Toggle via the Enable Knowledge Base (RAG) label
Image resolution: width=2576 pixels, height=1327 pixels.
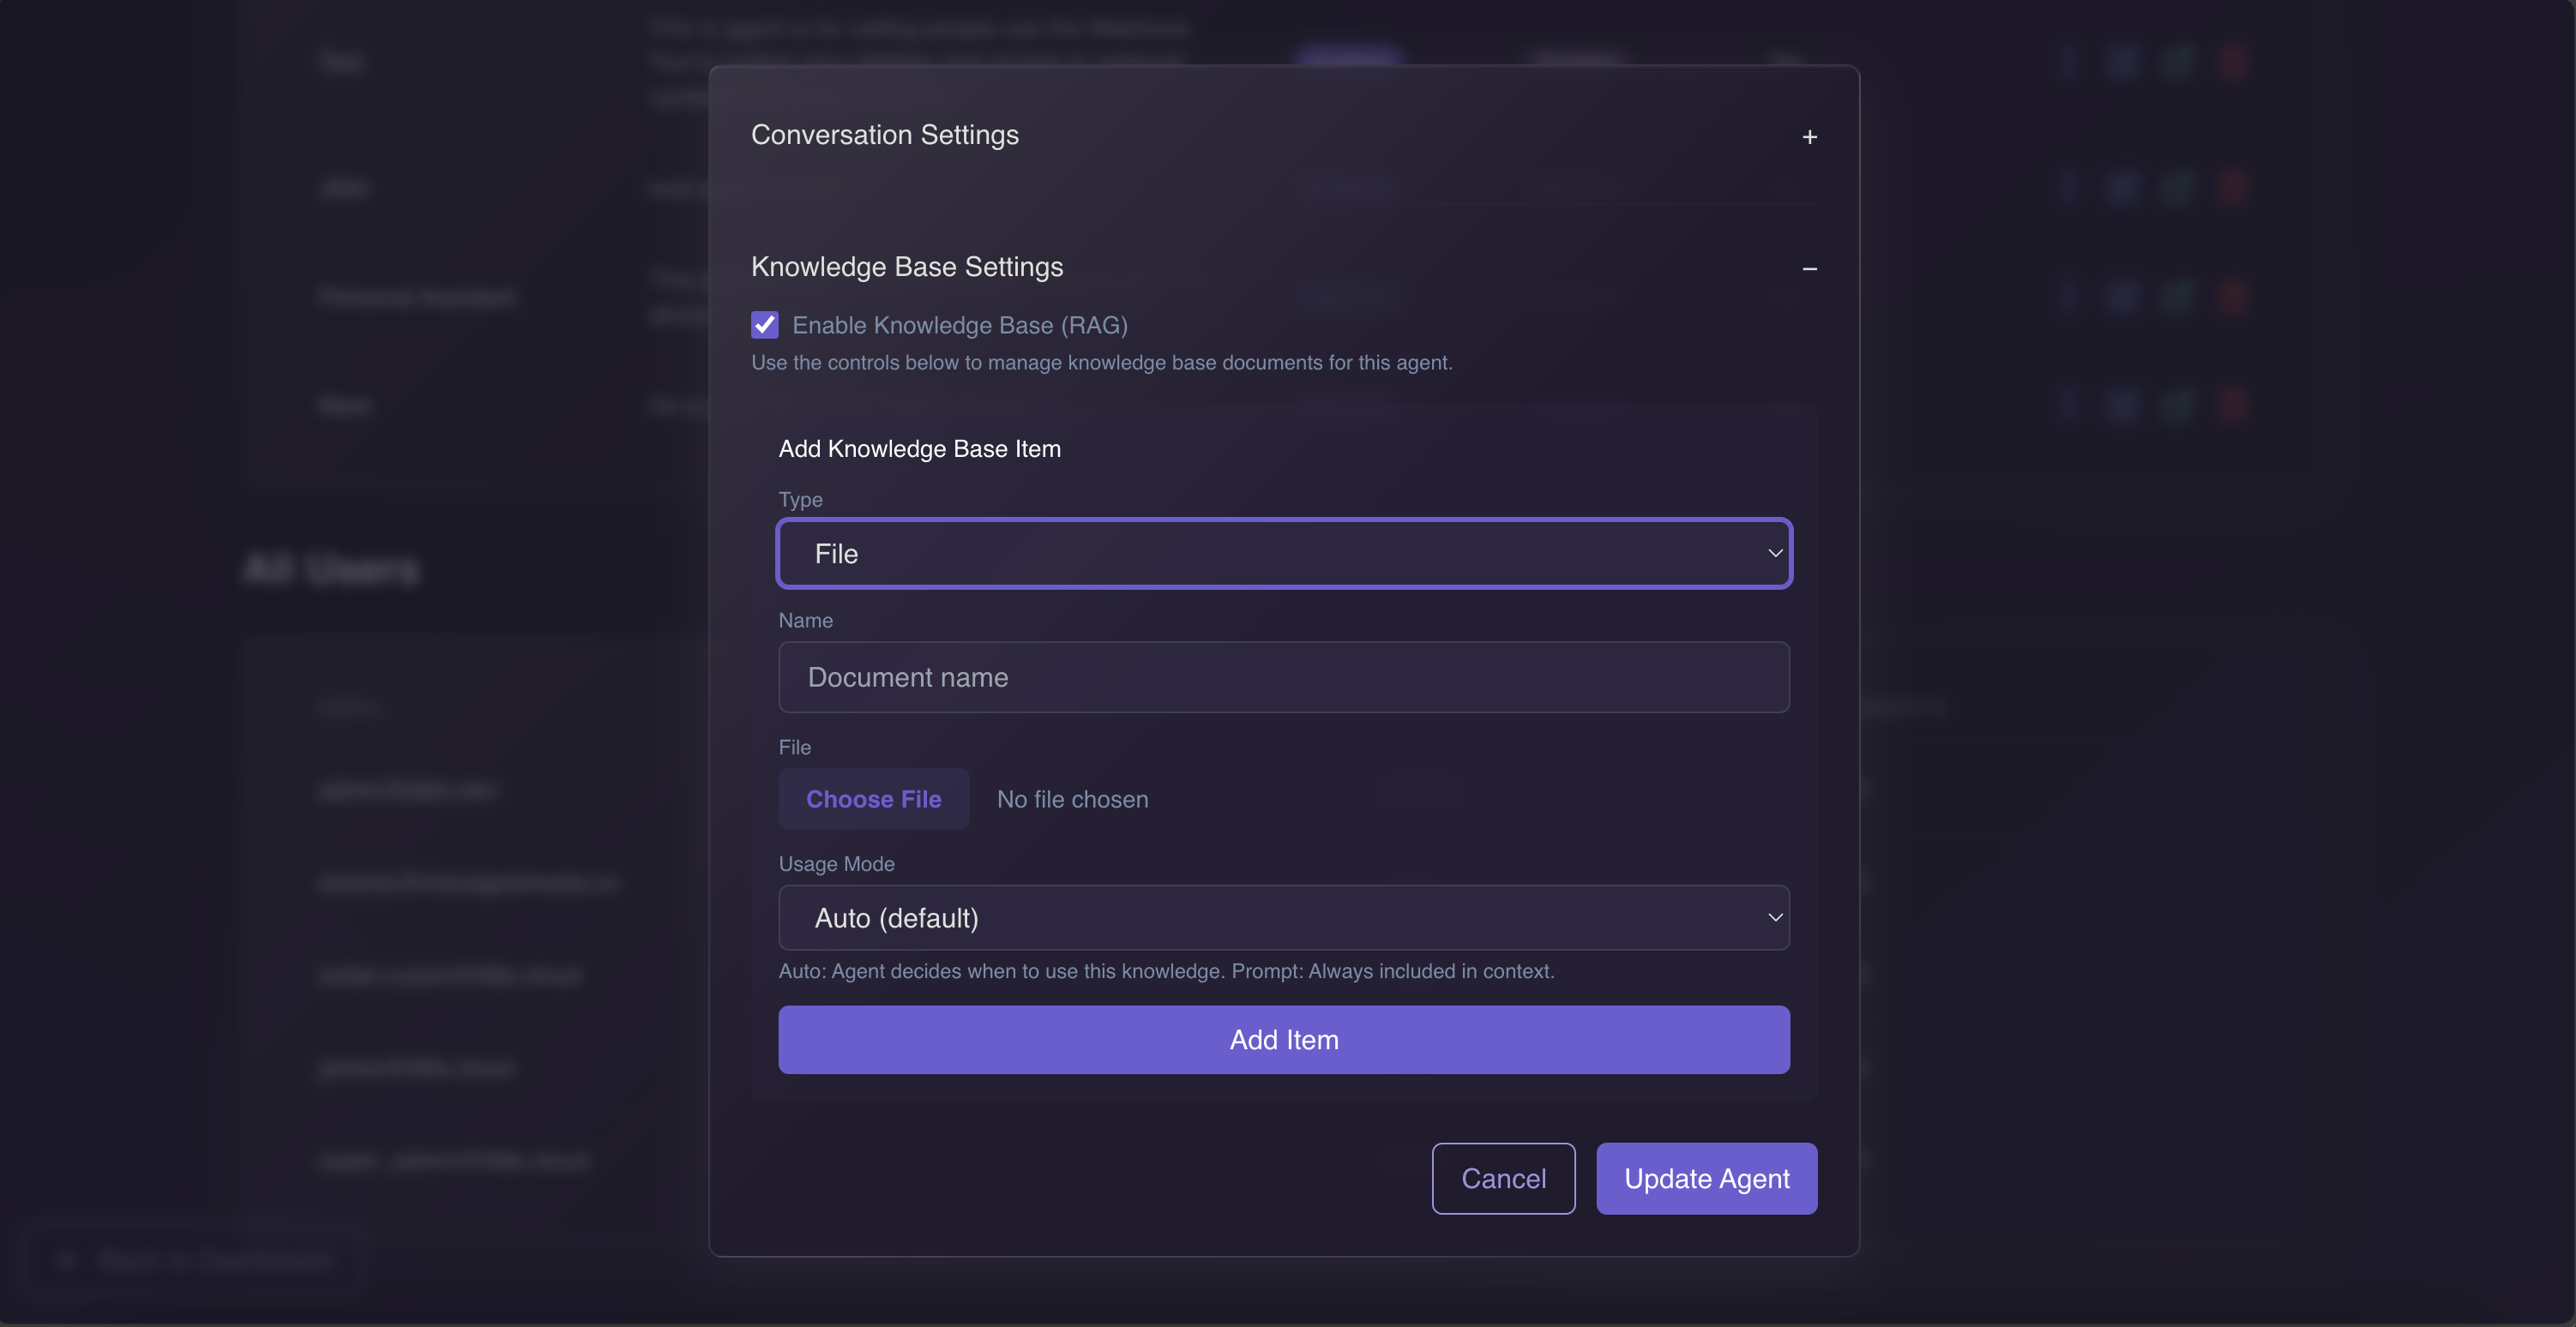tap(959, 325)
